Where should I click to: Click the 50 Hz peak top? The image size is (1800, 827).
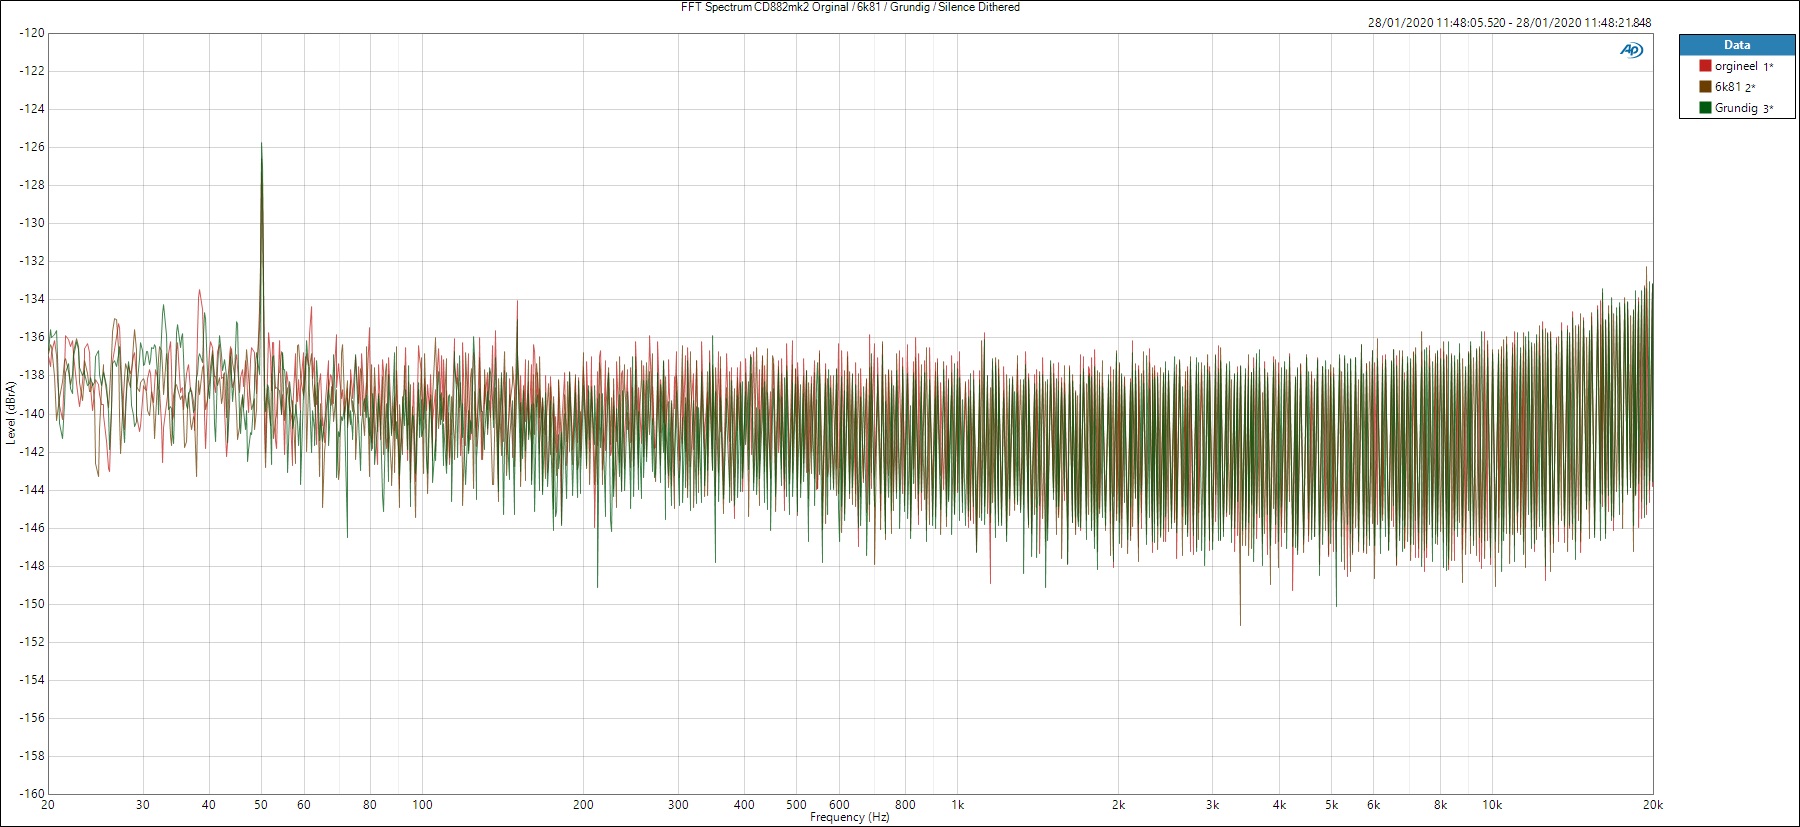(x=262, y=144)
